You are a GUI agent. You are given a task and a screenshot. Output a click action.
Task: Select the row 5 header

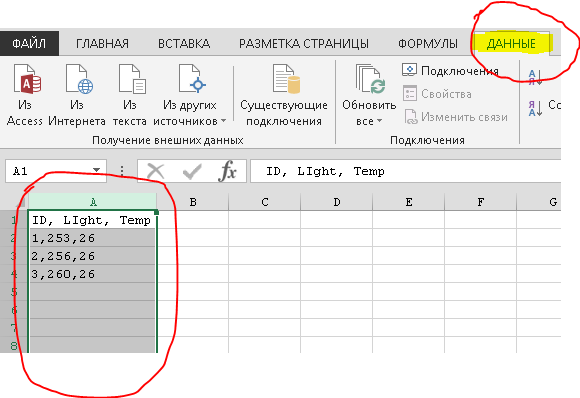click(14, 292)
